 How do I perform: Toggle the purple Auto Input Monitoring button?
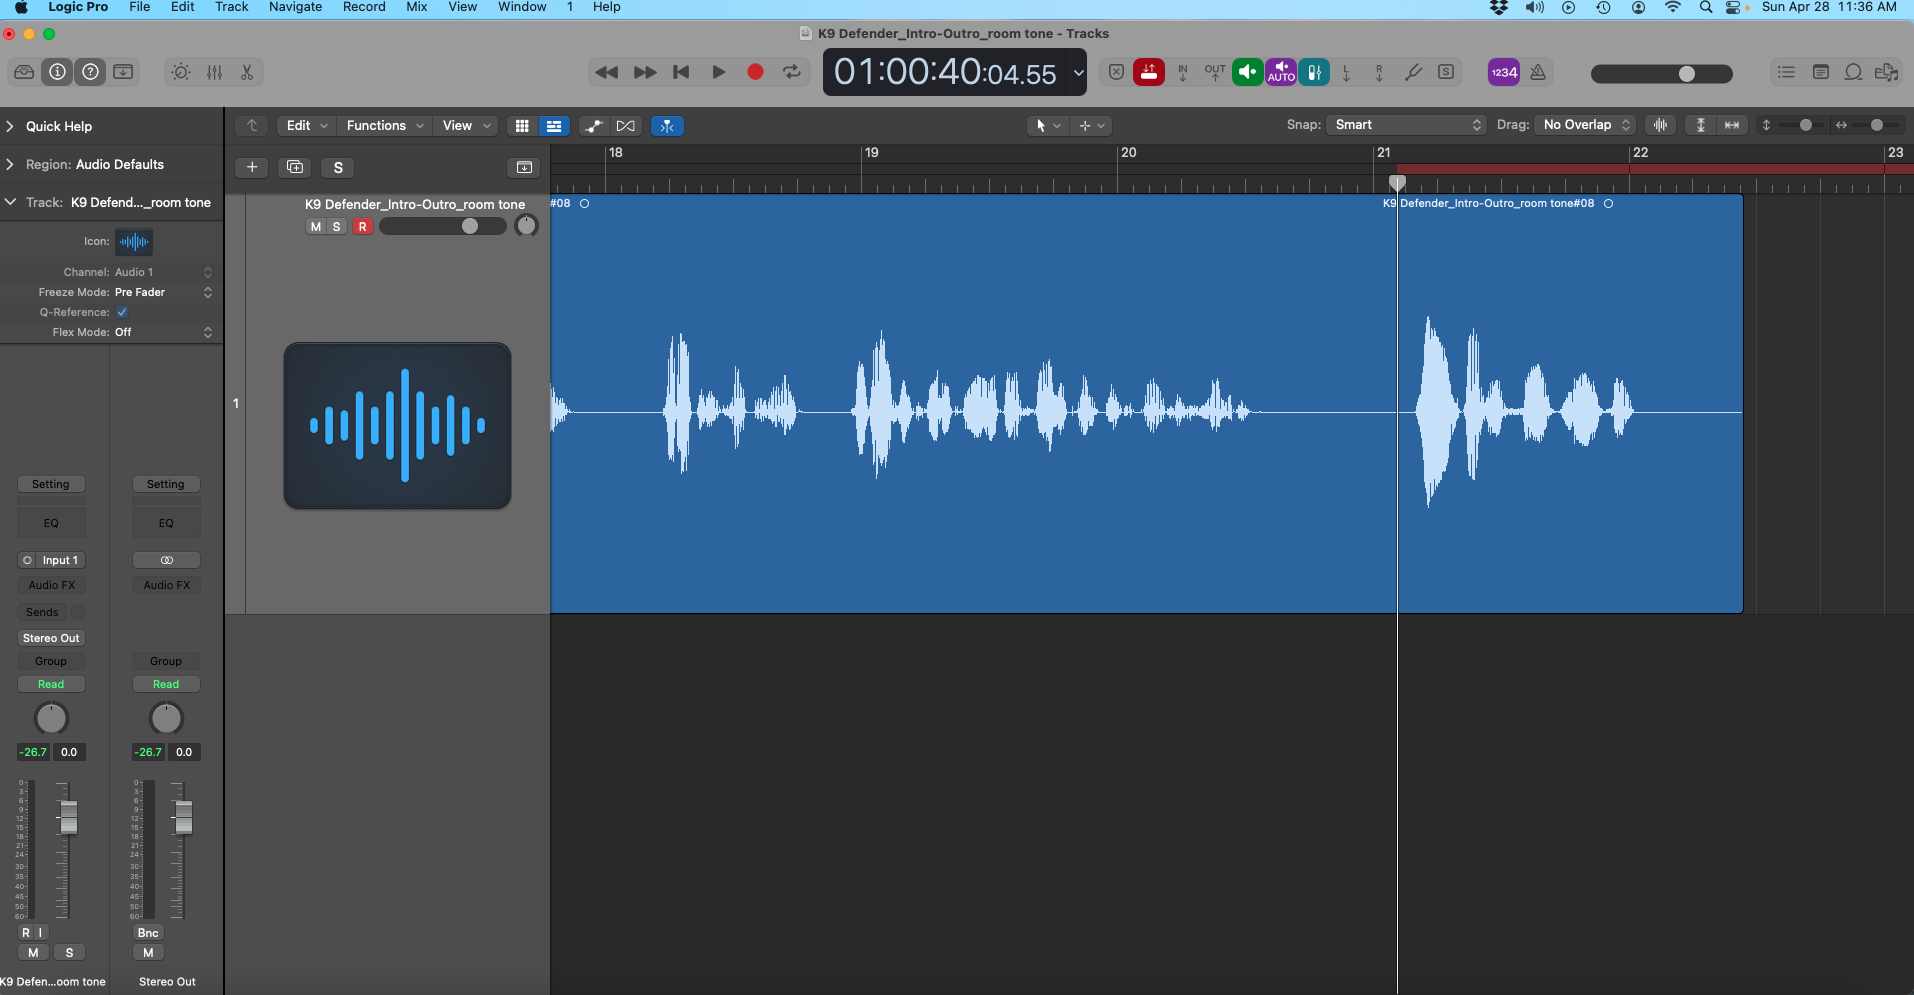click(1281, 72)
